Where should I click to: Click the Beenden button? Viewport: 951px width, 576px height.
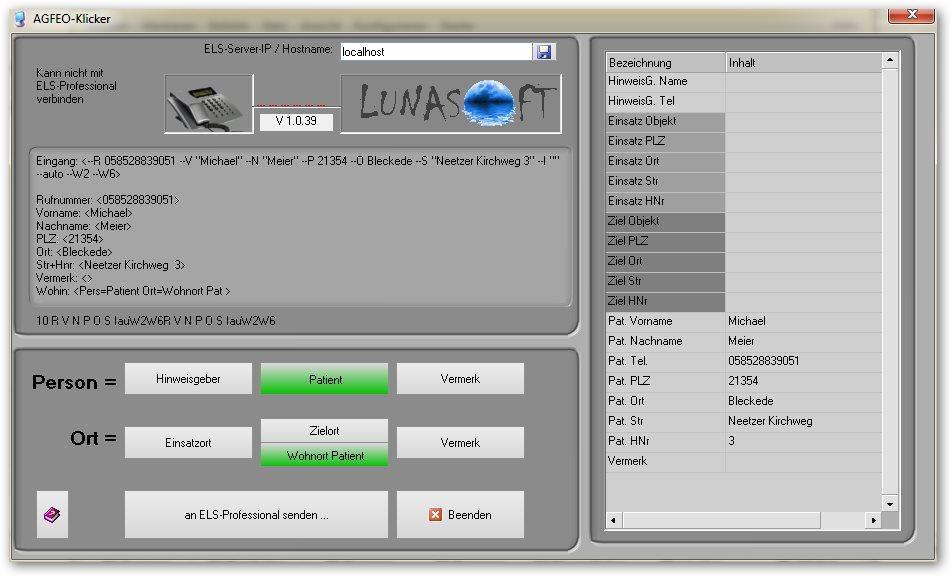(x=460, y=515)
